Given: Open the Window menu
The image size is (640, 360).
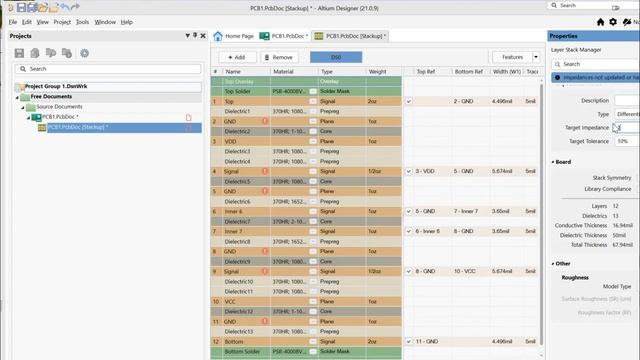Looking at the screenshot, I should coord(105,22).
